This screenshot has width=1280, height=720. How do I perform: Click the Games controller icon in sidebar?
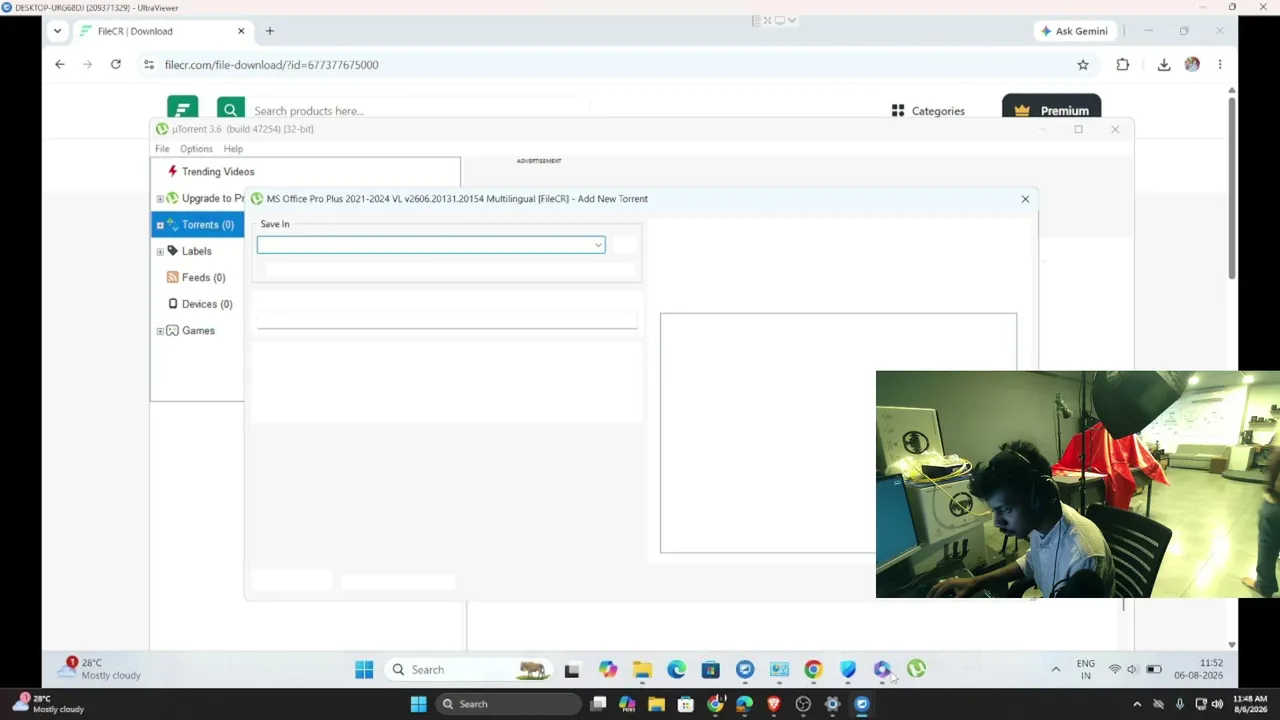[x=172, y=331]
